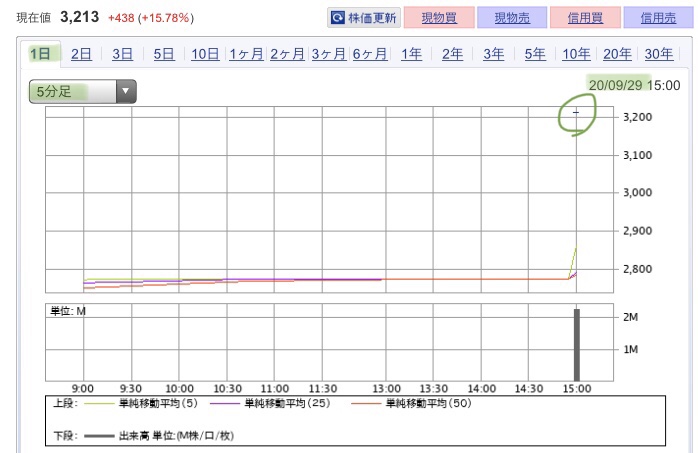Show the 3ヶ月 chart period
The image size is (698, 453).
(329, 54)
